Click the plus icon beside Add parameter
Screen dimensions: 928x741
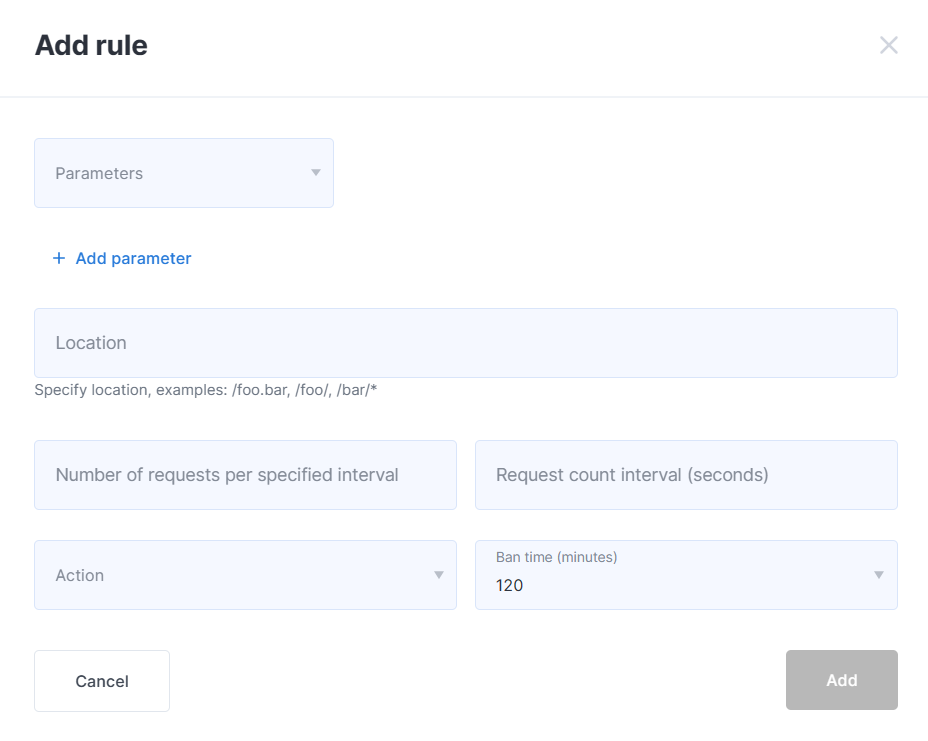59,258
